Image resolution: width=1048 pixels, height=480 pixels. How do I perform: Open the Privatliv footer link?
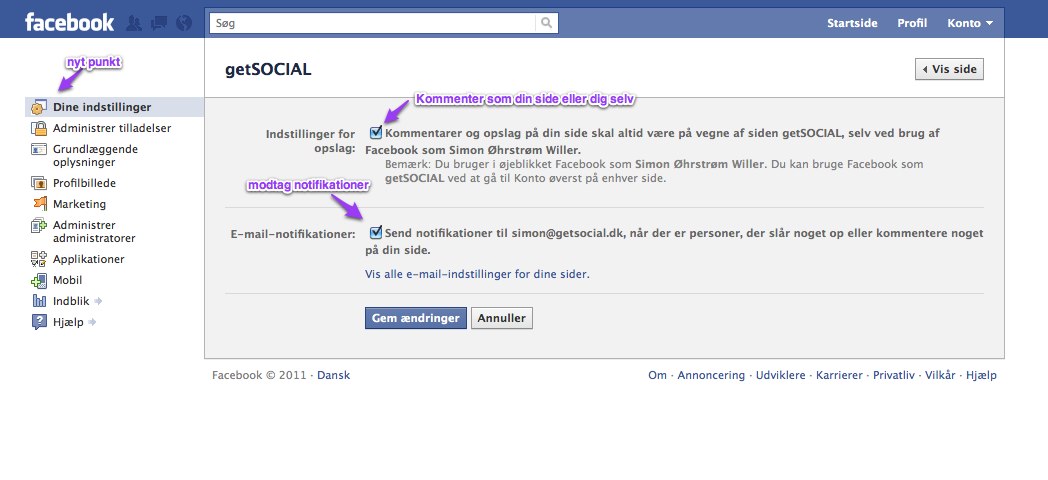tap(894, 375)
